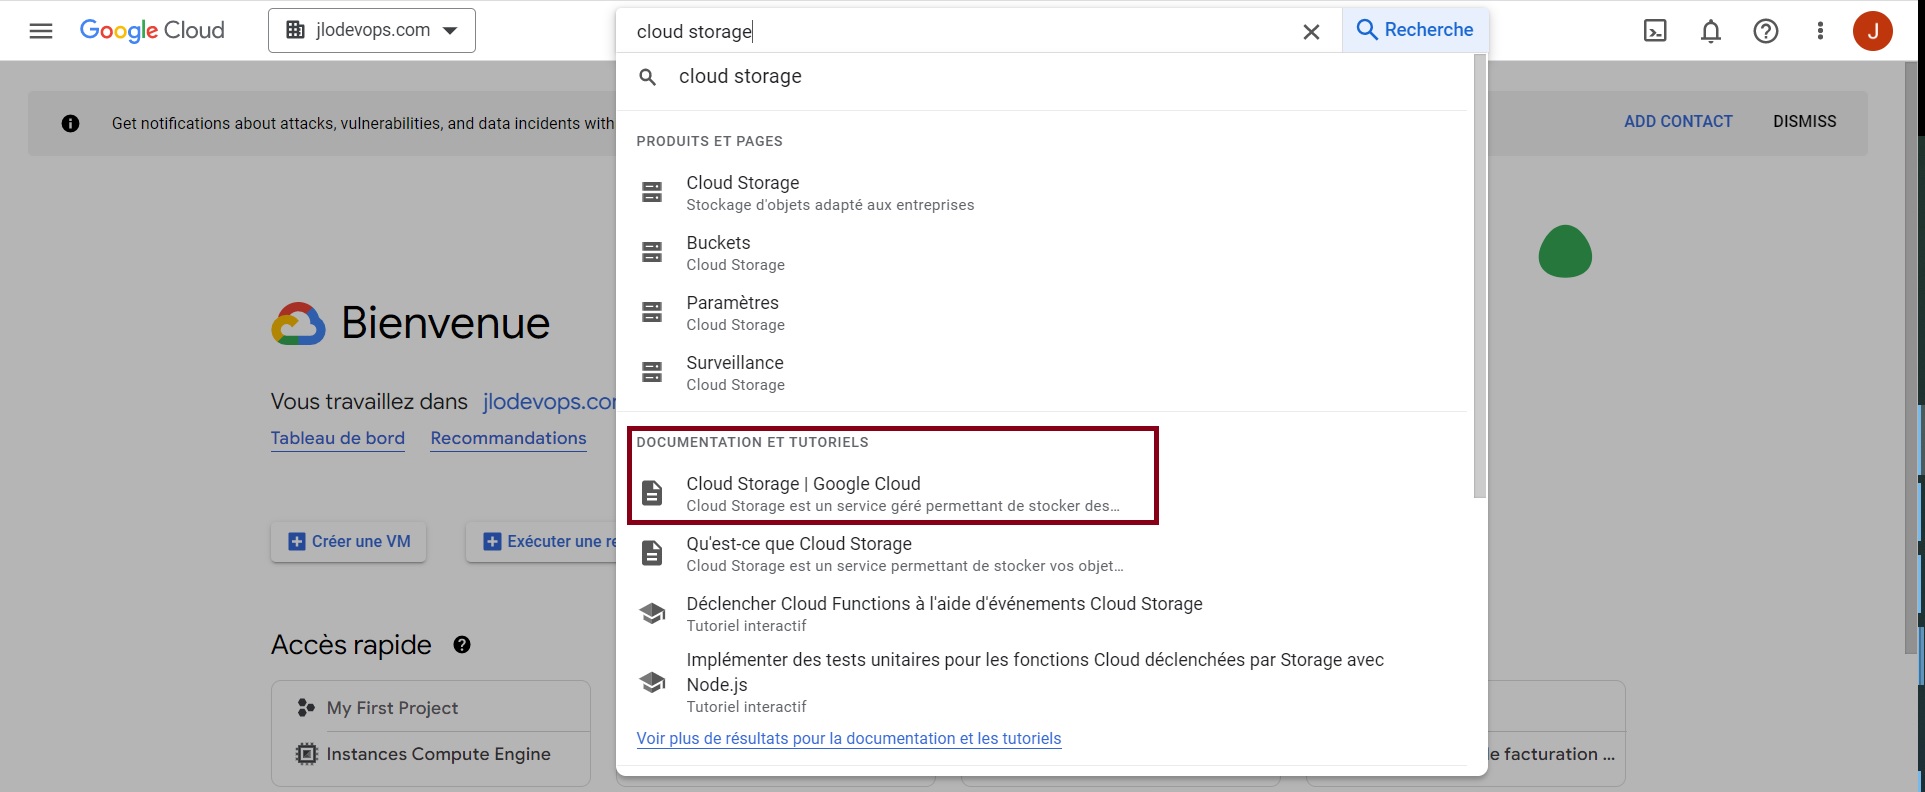
Task: Click the Buckets storage icon
Action: click(x=652, y=252)
